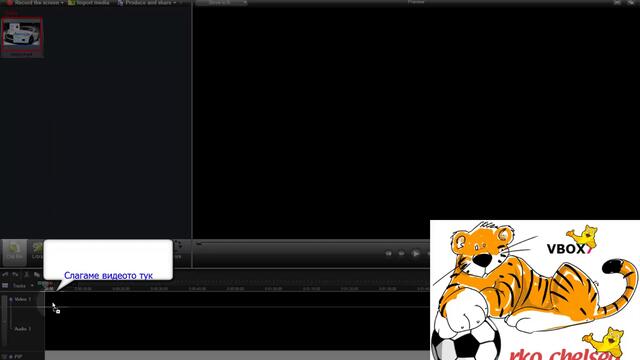Click the Import media green icon
Viewport: 640px width, 360px height.
point(72,2)
